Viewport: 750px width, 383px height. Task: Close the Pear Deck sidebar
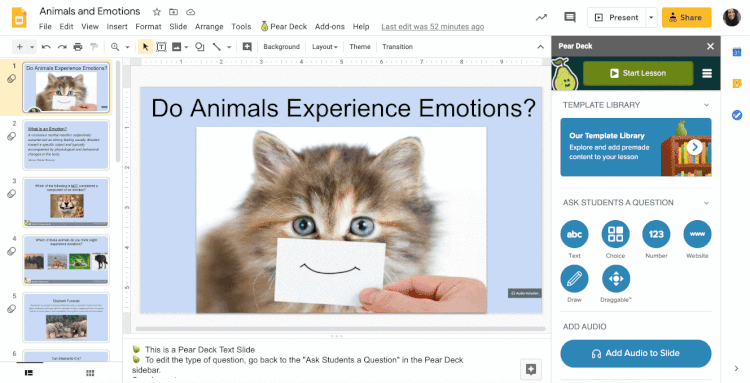tap(710, 46)
